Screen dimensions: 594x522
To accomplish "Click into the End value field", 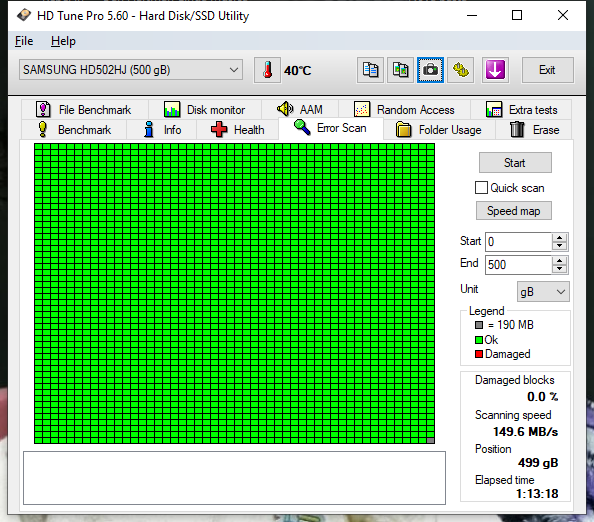I will click(518, 264).
